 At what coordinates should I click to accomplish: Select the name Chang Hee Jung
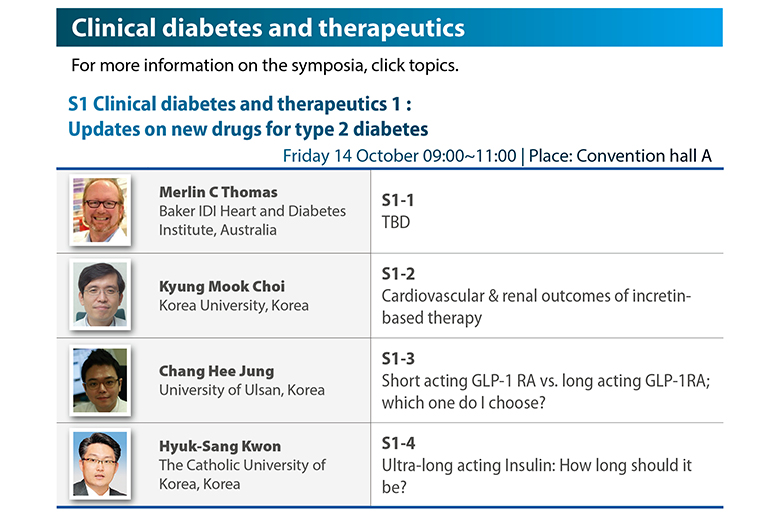[x=216, y=371]
